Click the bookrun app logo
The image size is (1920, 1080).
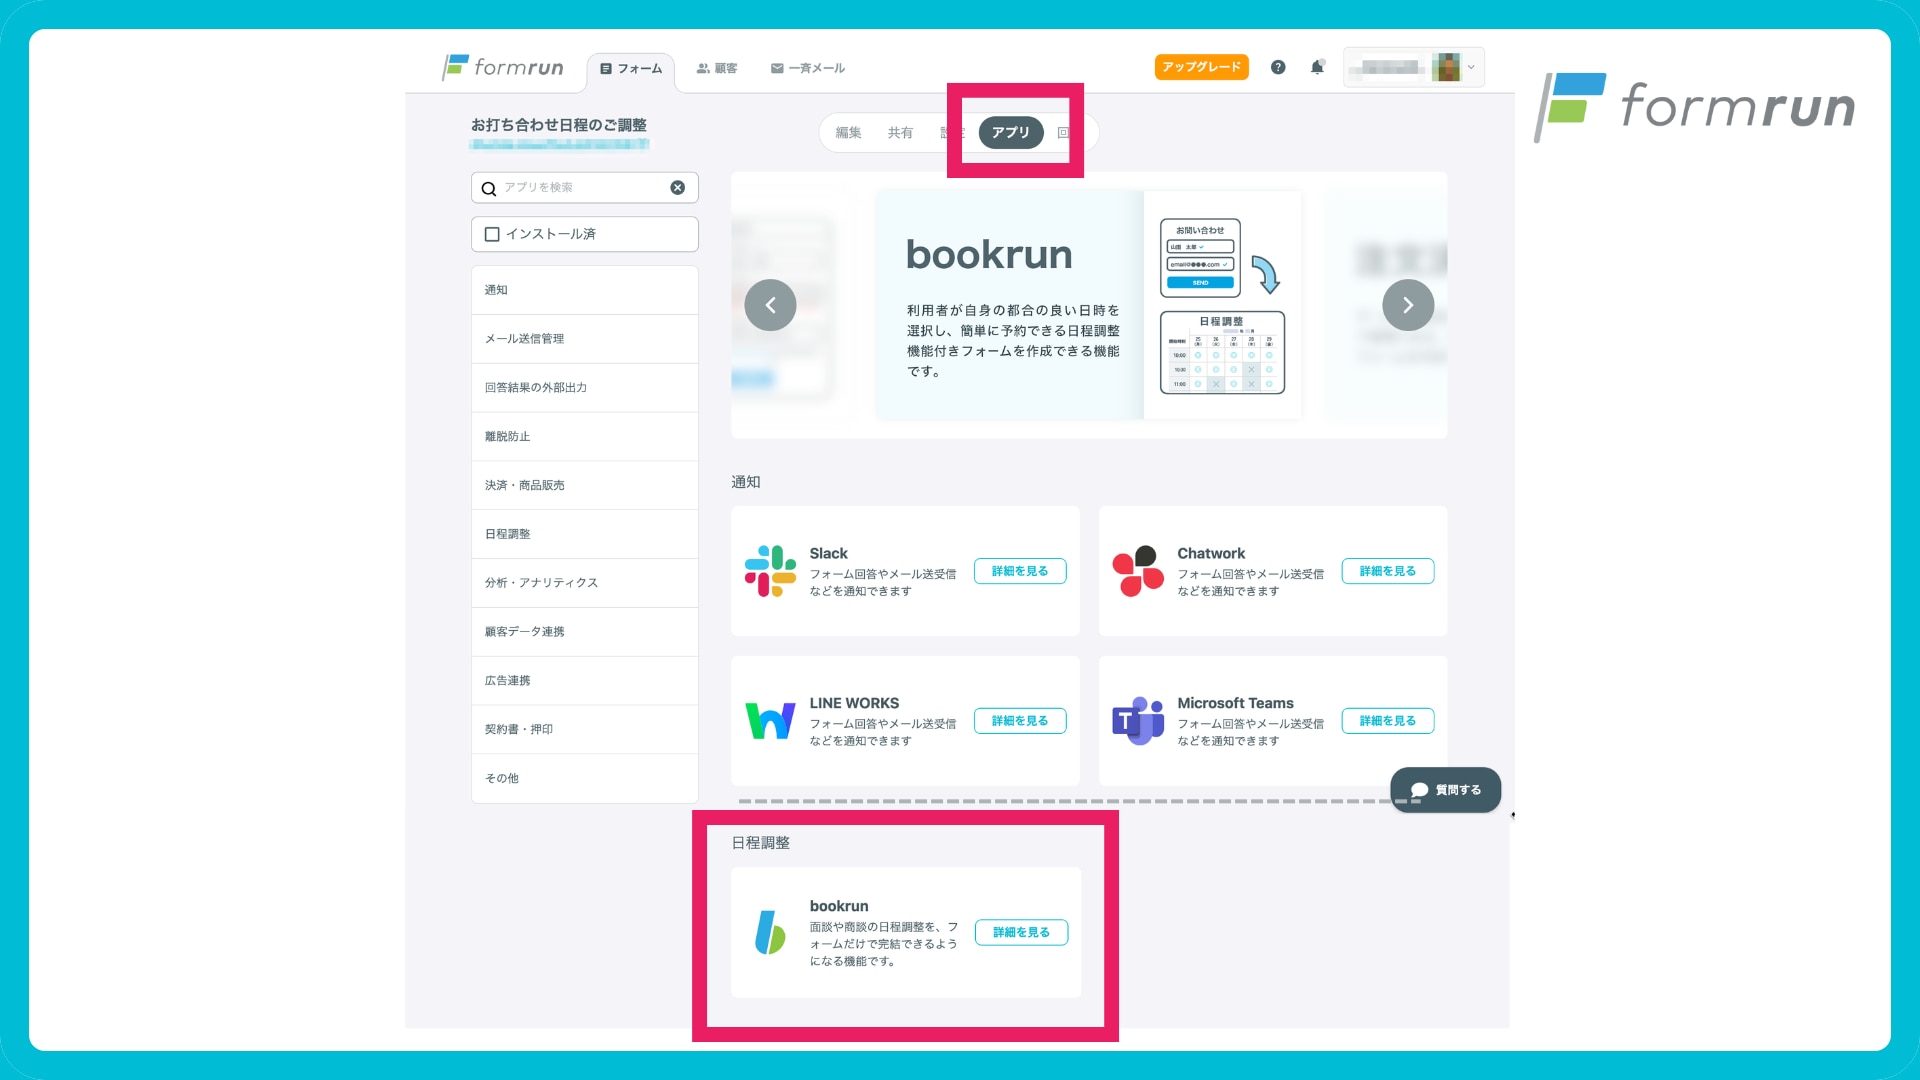(x=770, y=932)
